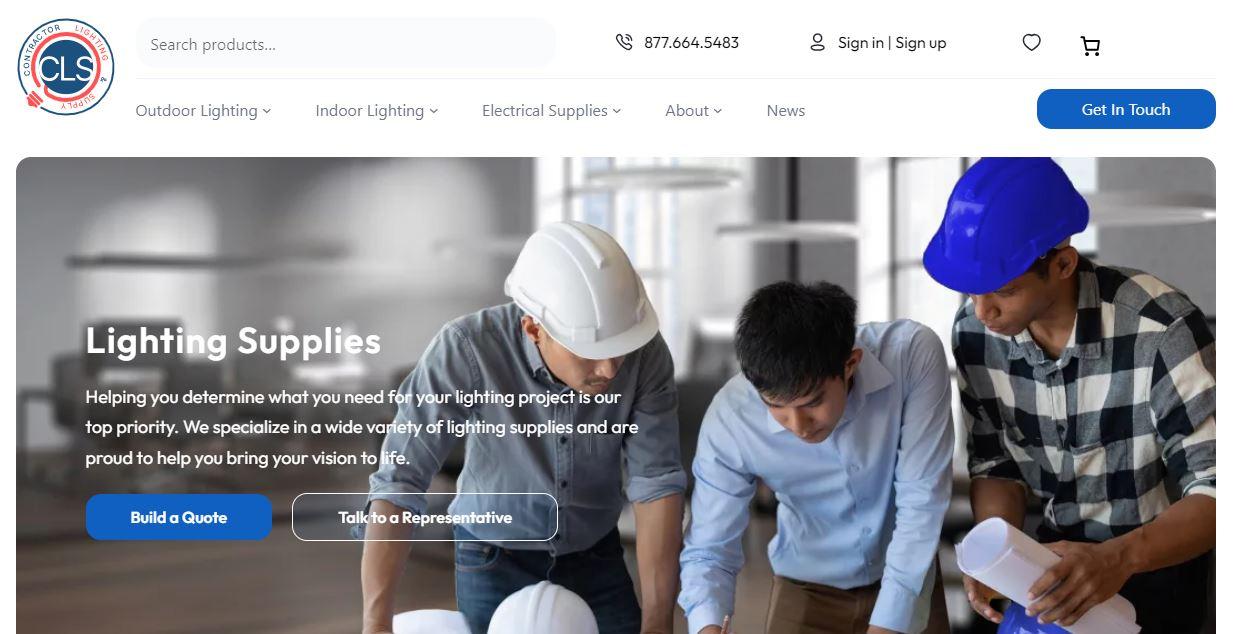1234x634 pixels.
Task: Click the user account person icon
Action: pyautogui.click(x=817, y=42)
